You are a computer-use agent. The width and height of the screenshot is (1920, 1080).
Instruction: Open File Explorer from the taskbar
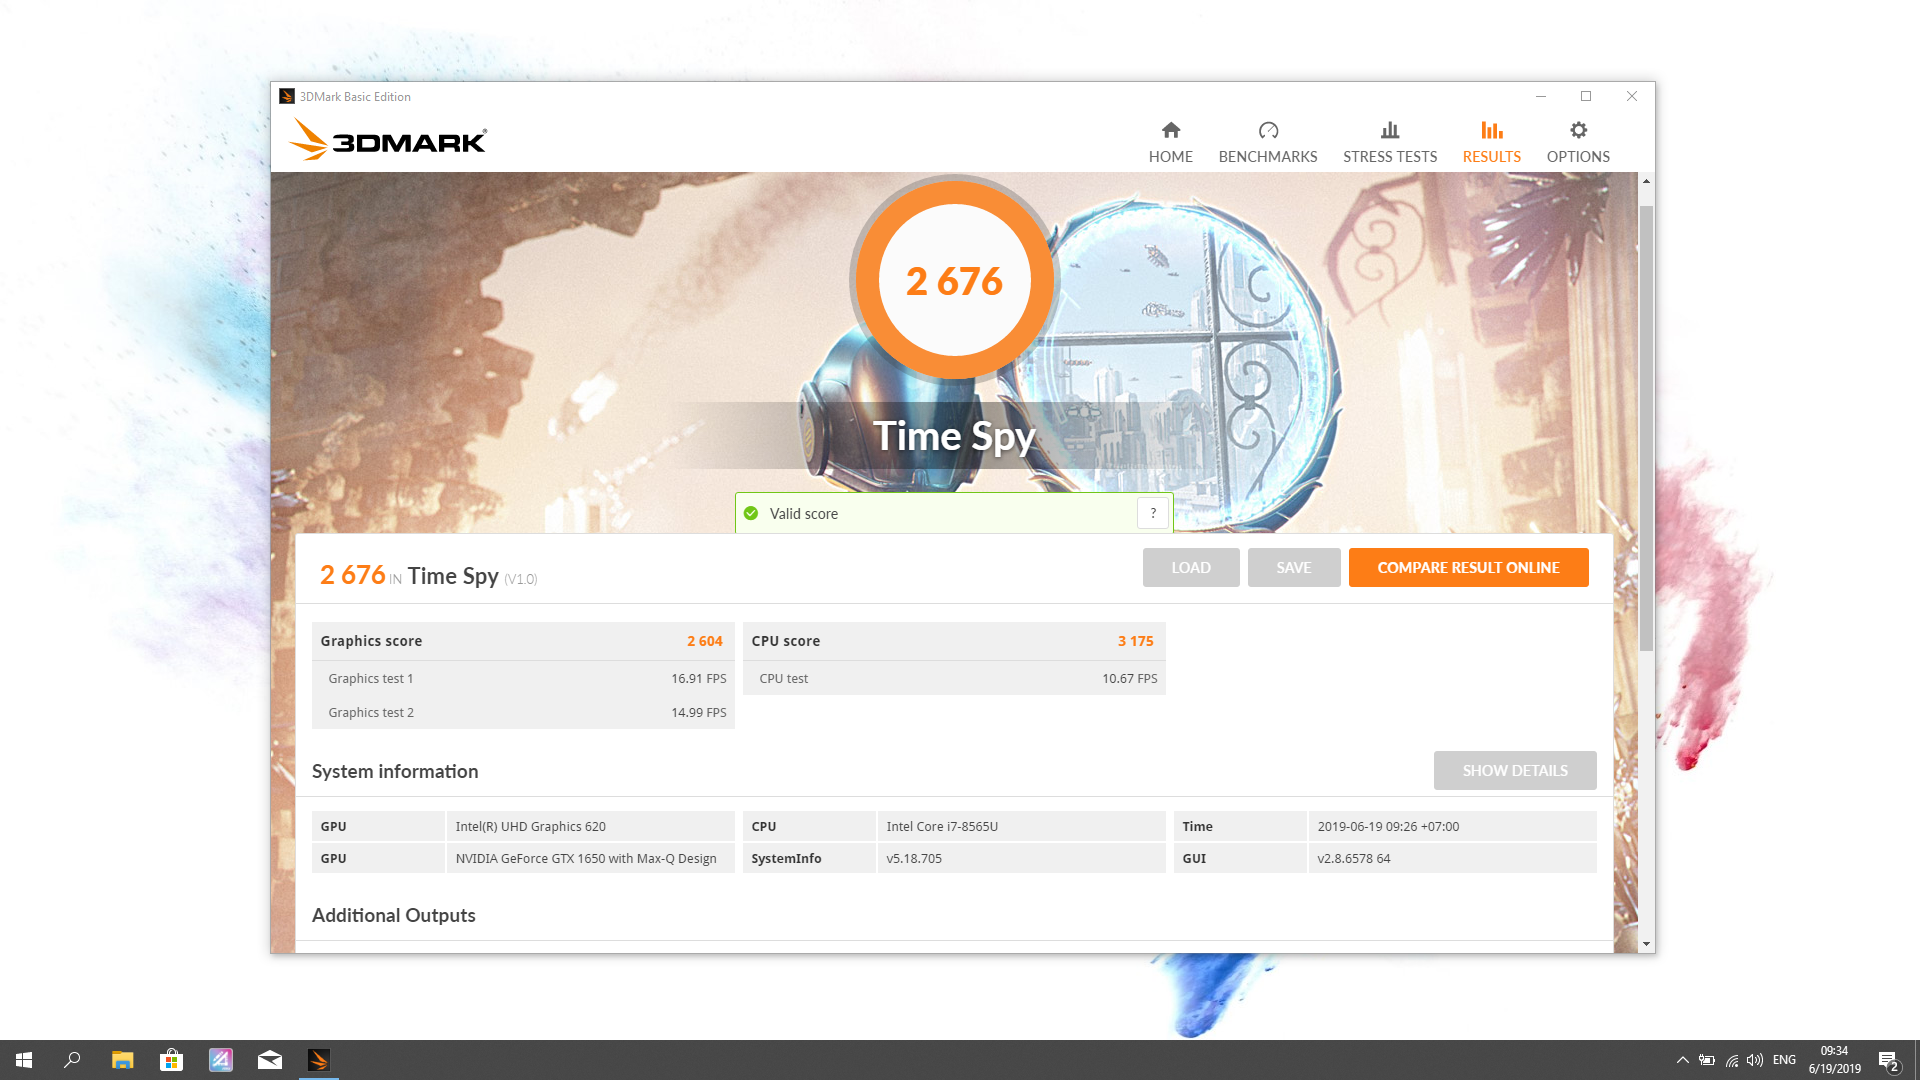tap(122, 1060)
